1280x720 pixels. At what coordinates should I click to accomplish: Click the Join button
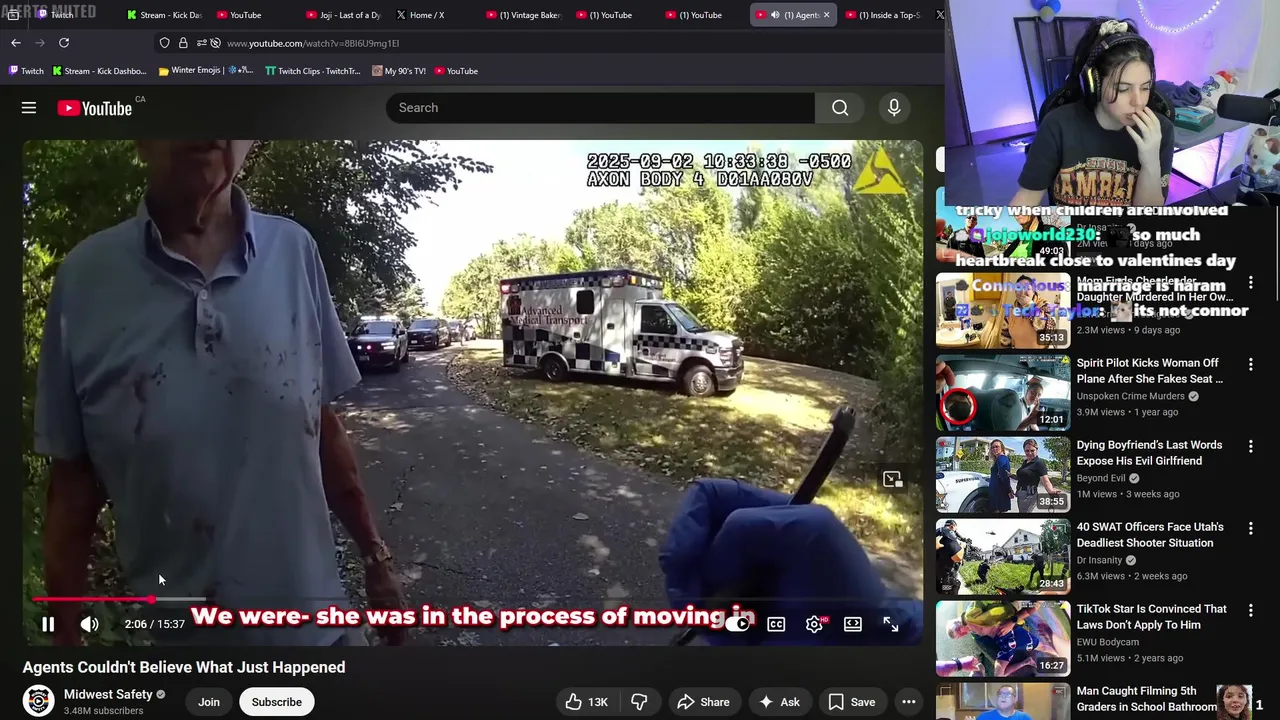pyautogui.click(x=209, y=702)
